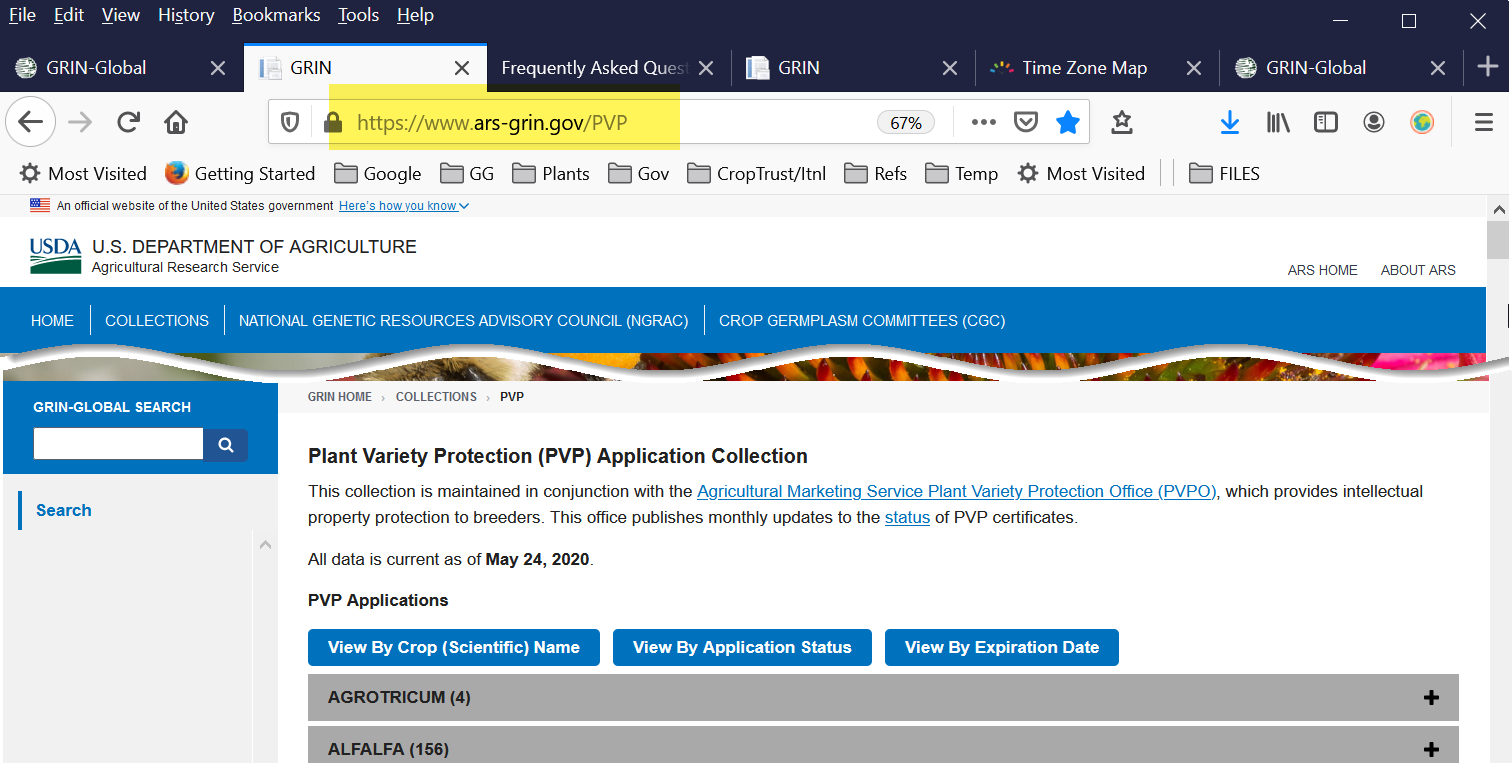Open the Refs bookmarks folder
This screenshot has width=1512, height=763.
pyautogui.click(x=876, y=173)
